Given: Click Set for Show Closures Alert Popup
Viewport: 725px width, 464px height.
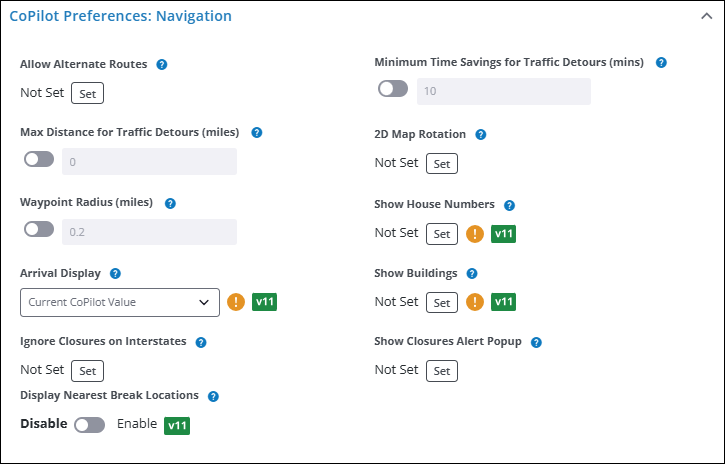Looking at the screenshot, I should [441, 371].
